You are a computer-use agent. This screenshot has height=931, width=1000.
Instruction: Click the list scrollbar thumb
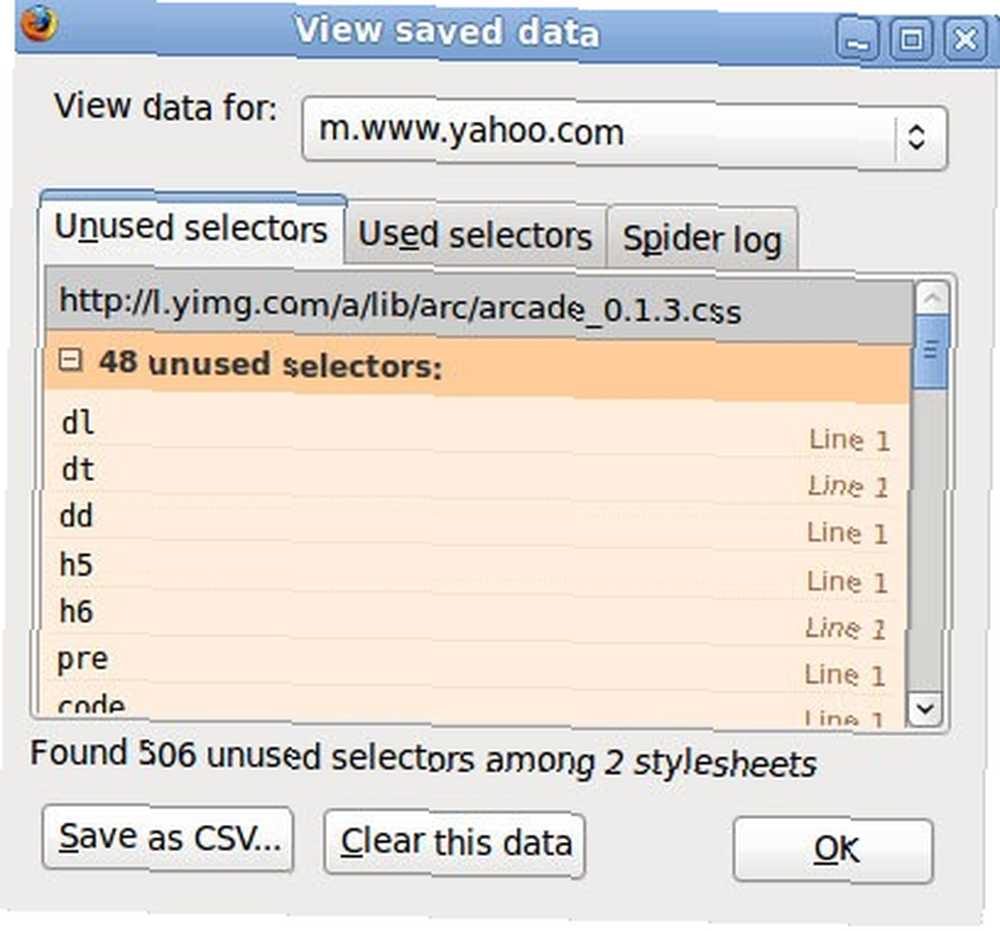(x=930, y=351)
